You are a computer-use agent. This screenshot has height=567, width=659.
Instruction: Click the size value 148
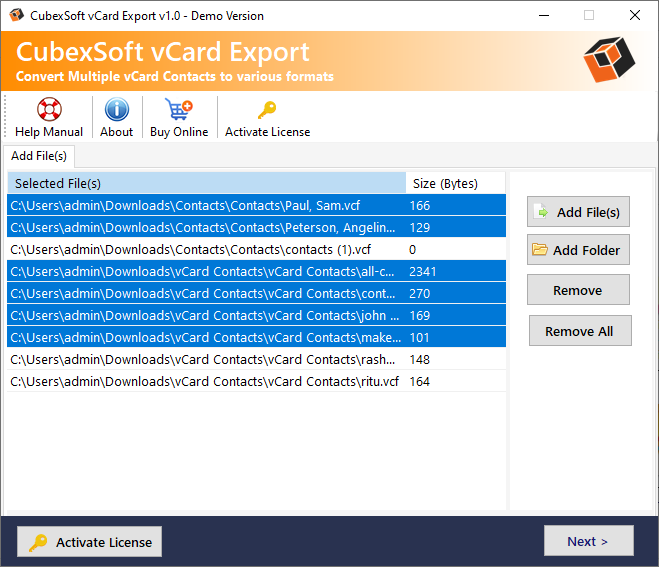click(420, 359)
